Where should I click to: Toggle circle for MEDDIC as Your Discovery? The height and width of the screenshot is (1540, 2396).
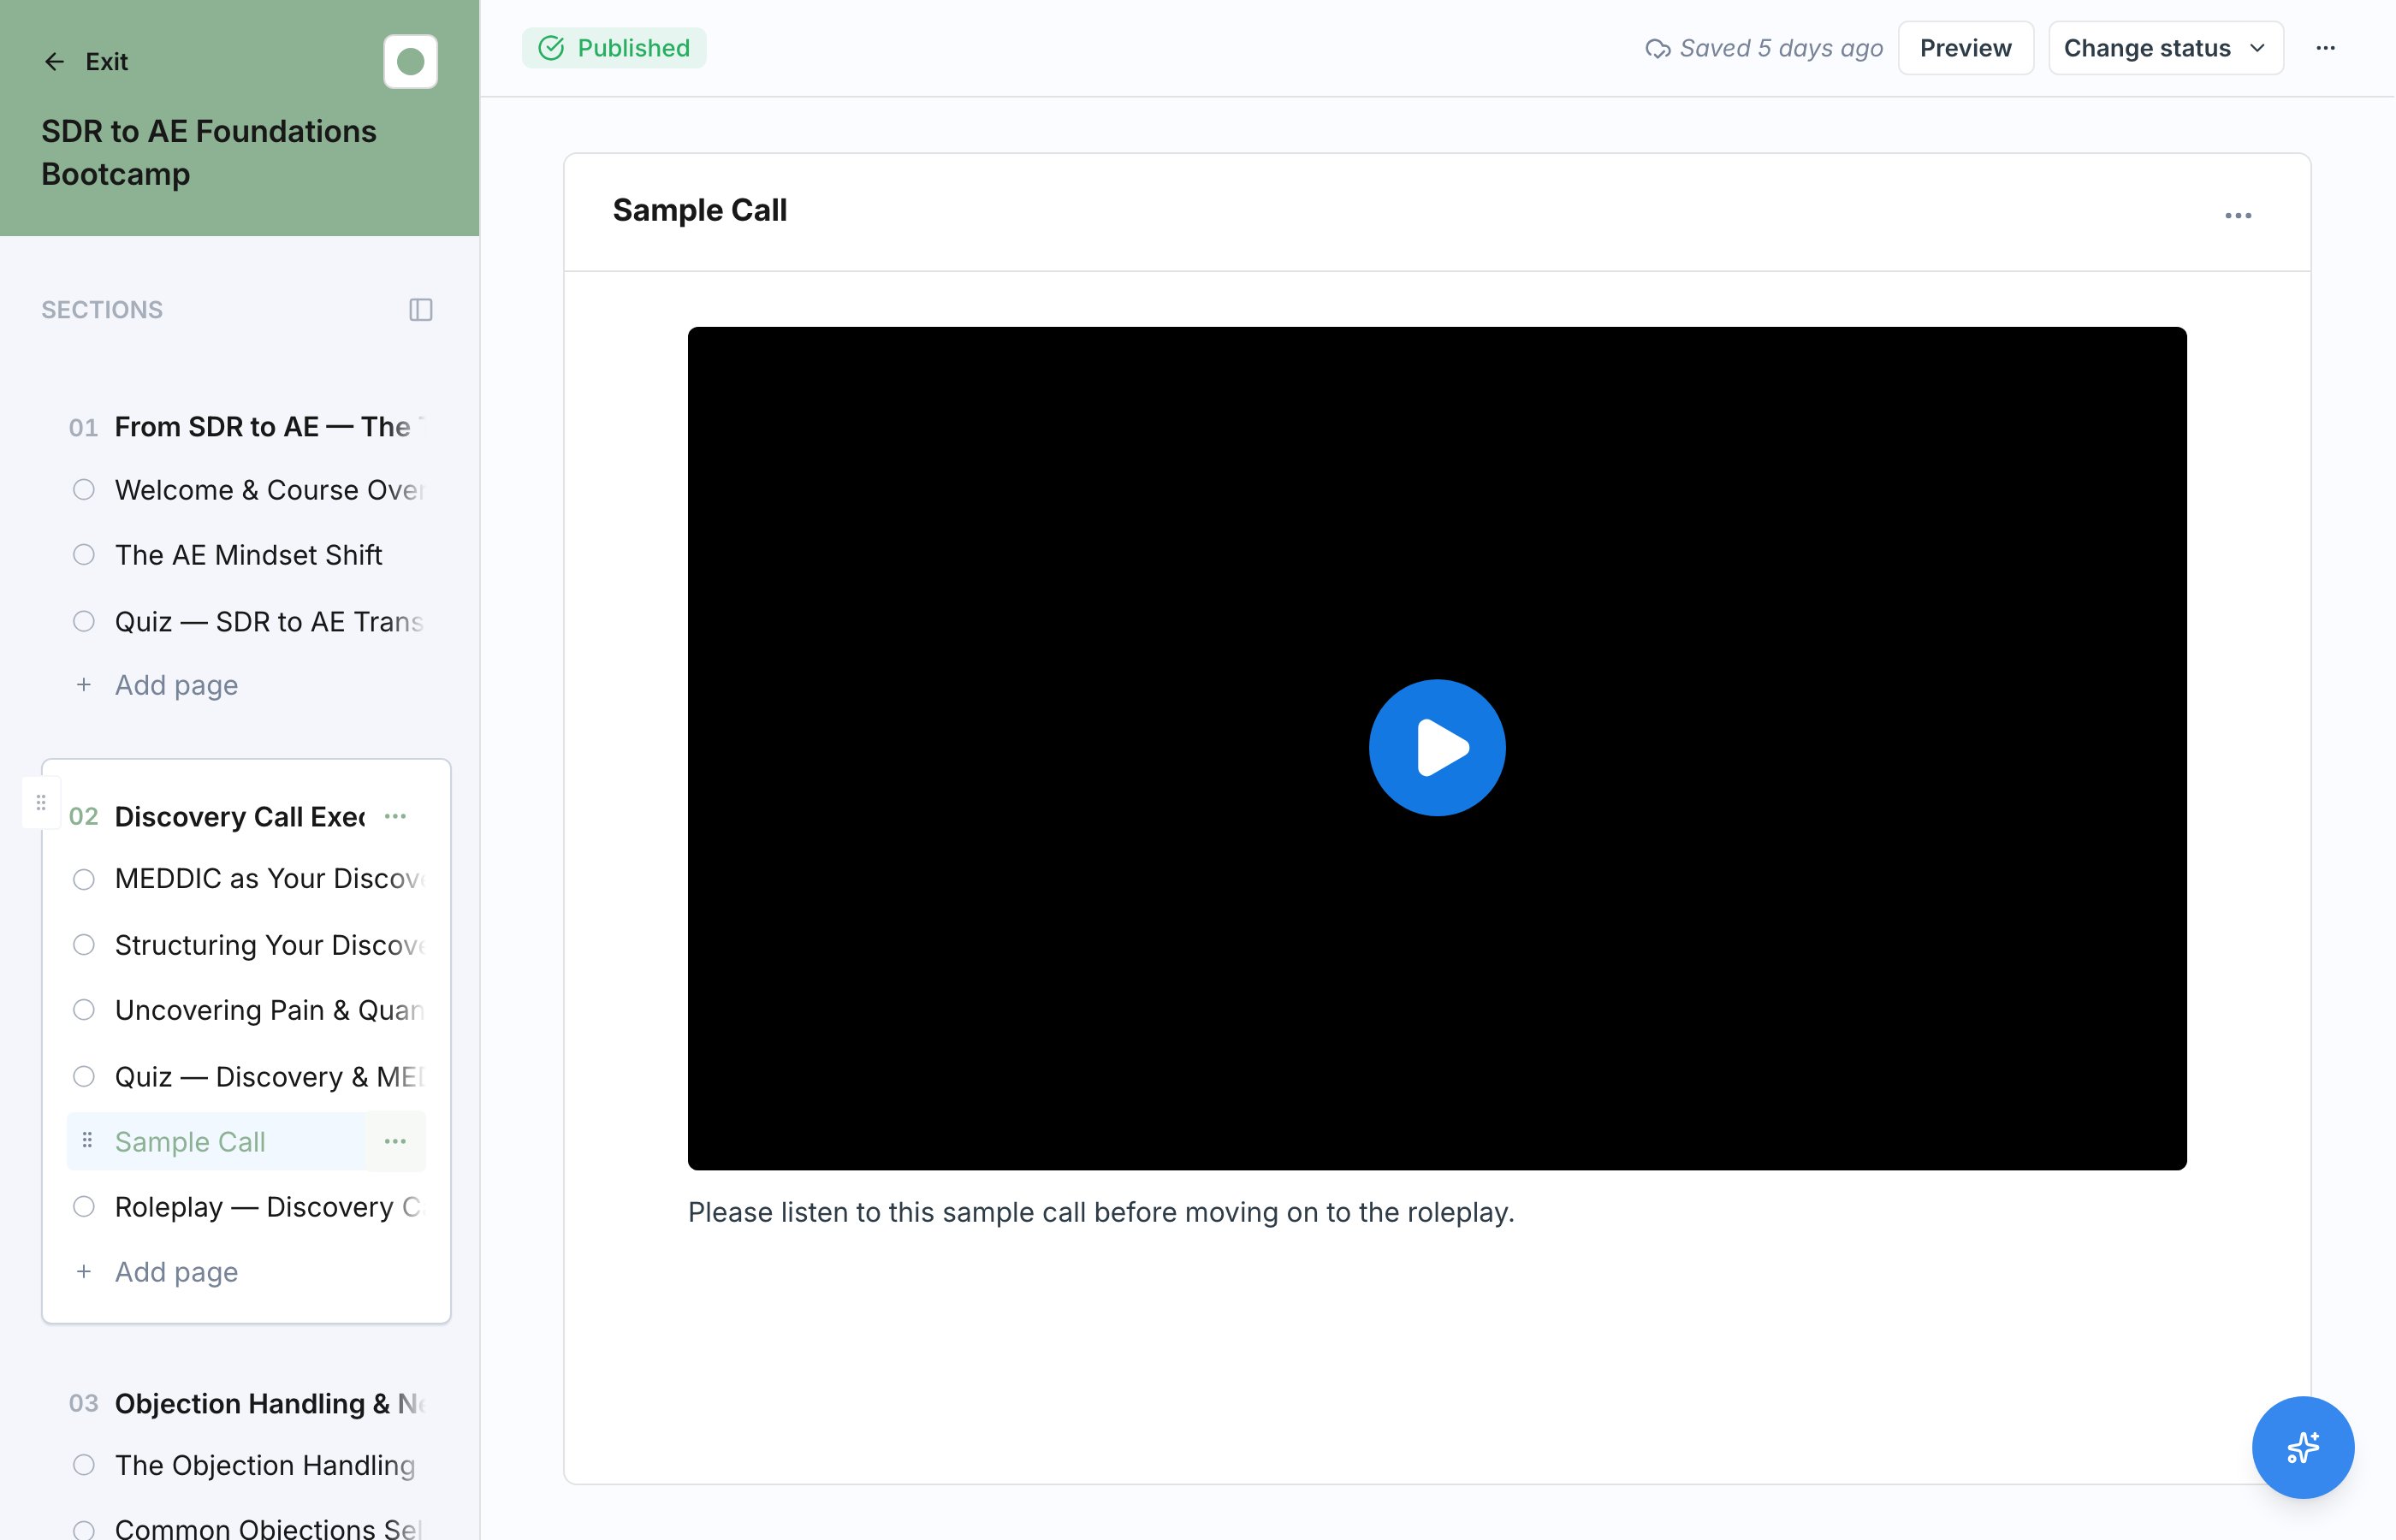(x=84, y=879)
